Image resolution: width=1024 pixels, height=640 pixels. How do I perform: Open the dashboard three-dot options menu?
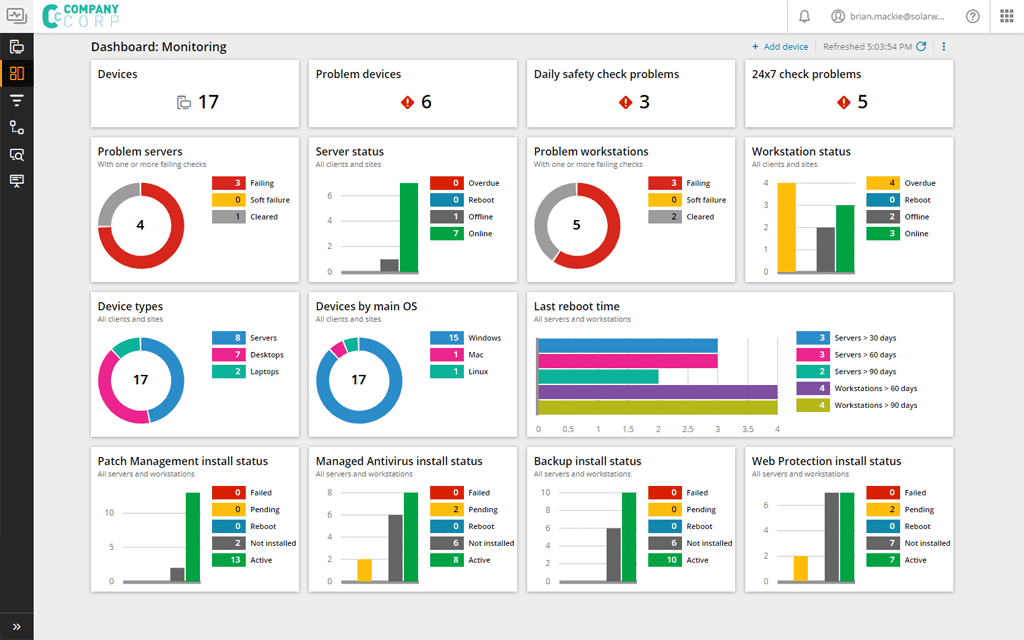click(944, 47)
